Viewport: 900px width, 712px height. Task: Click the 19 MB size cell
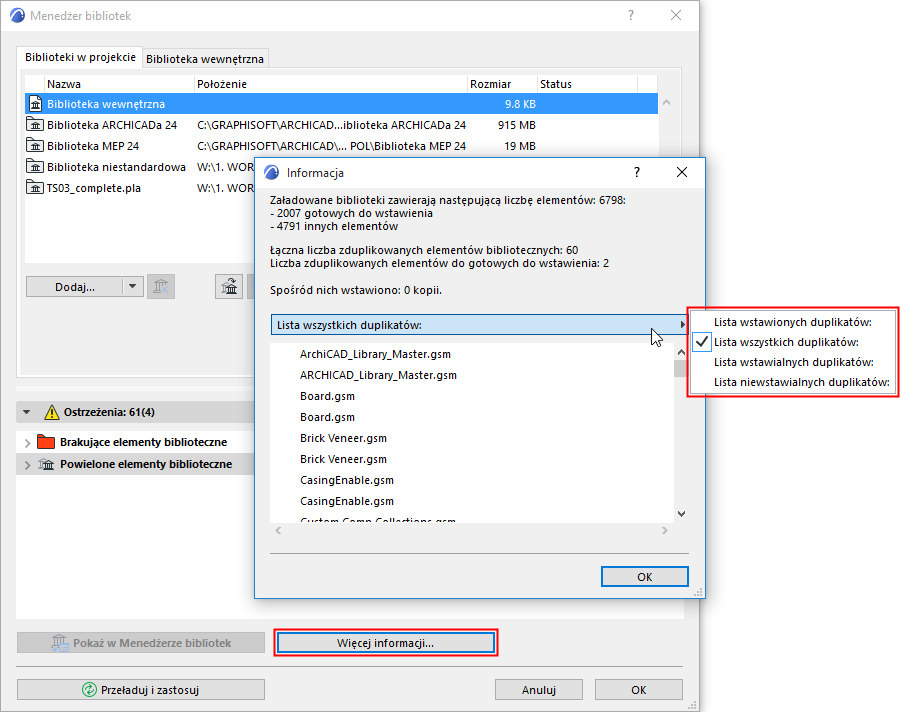coord(520,146)
